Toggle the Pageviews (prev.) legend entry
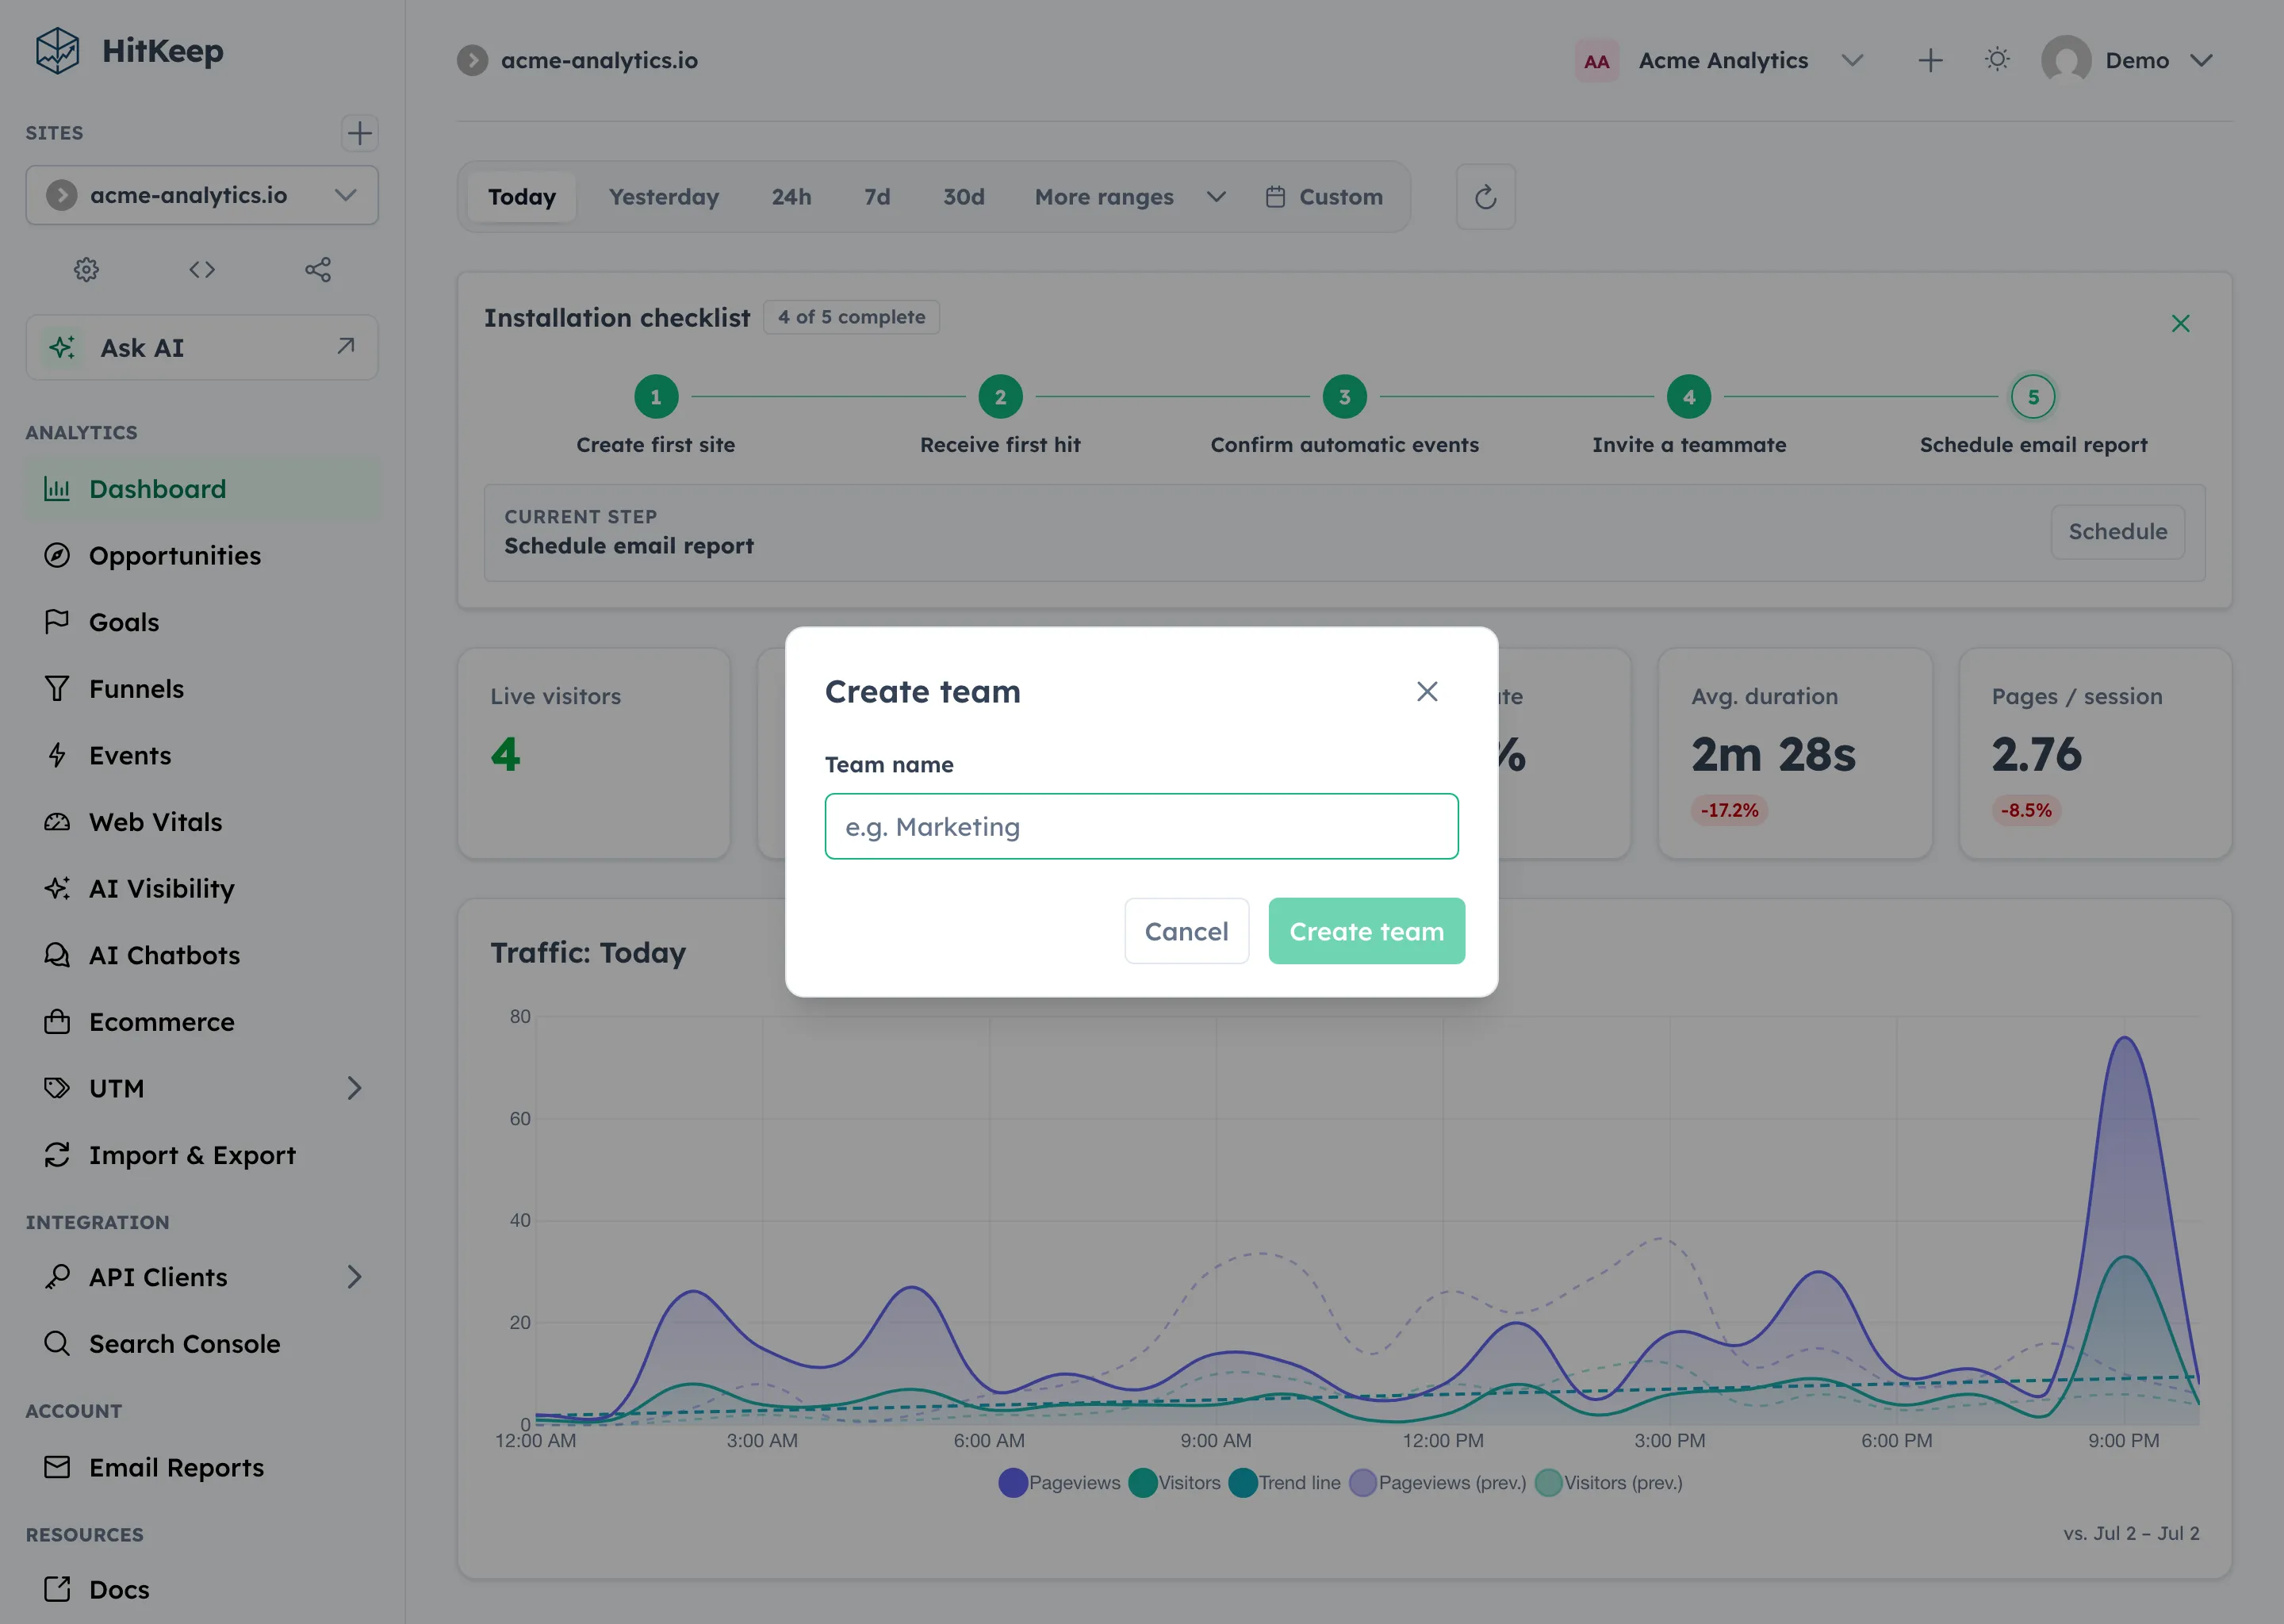 [1438, 1483]
